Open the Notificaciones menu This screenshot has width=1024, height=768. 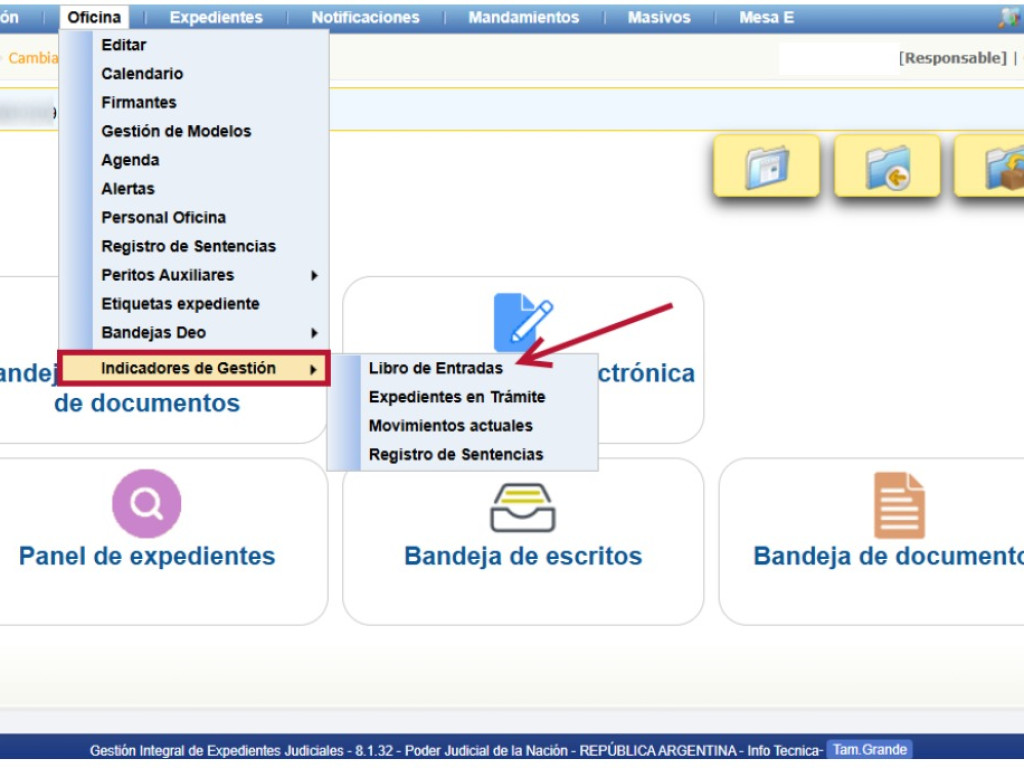366,16
